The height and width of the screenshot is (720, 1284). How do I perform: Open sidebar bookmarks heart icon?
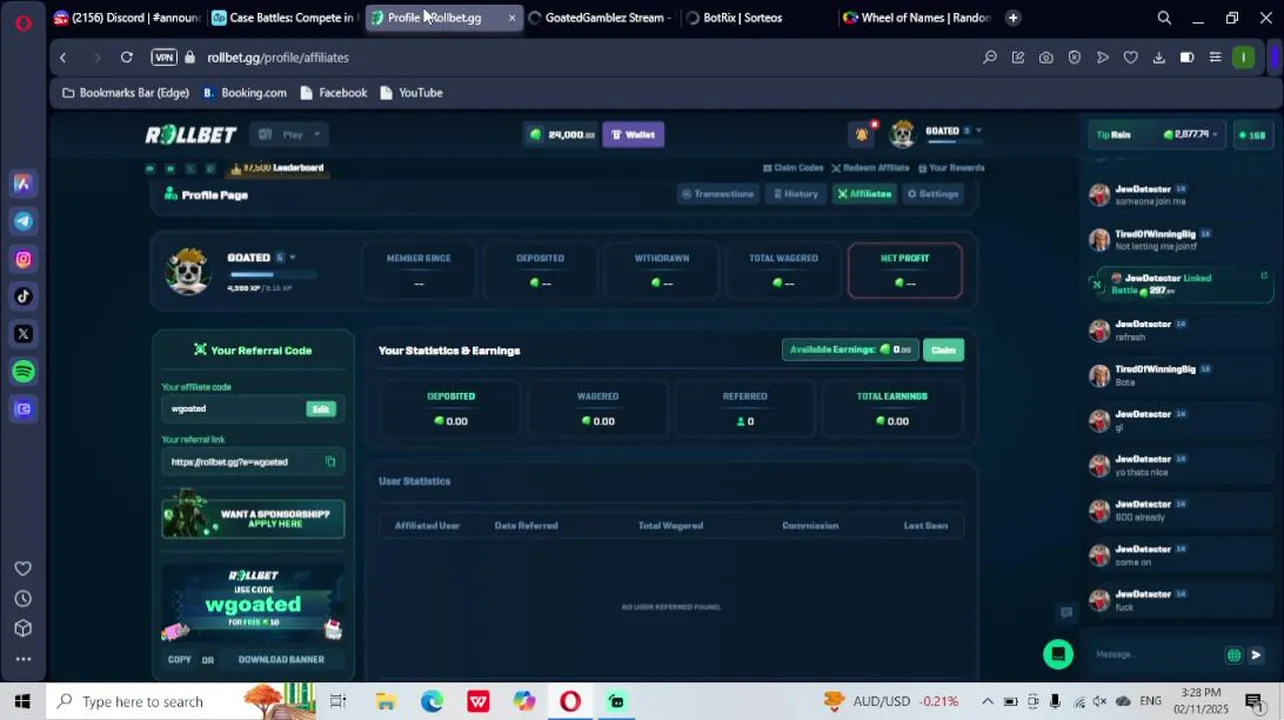pyautogui.click(x=23, y=569)
